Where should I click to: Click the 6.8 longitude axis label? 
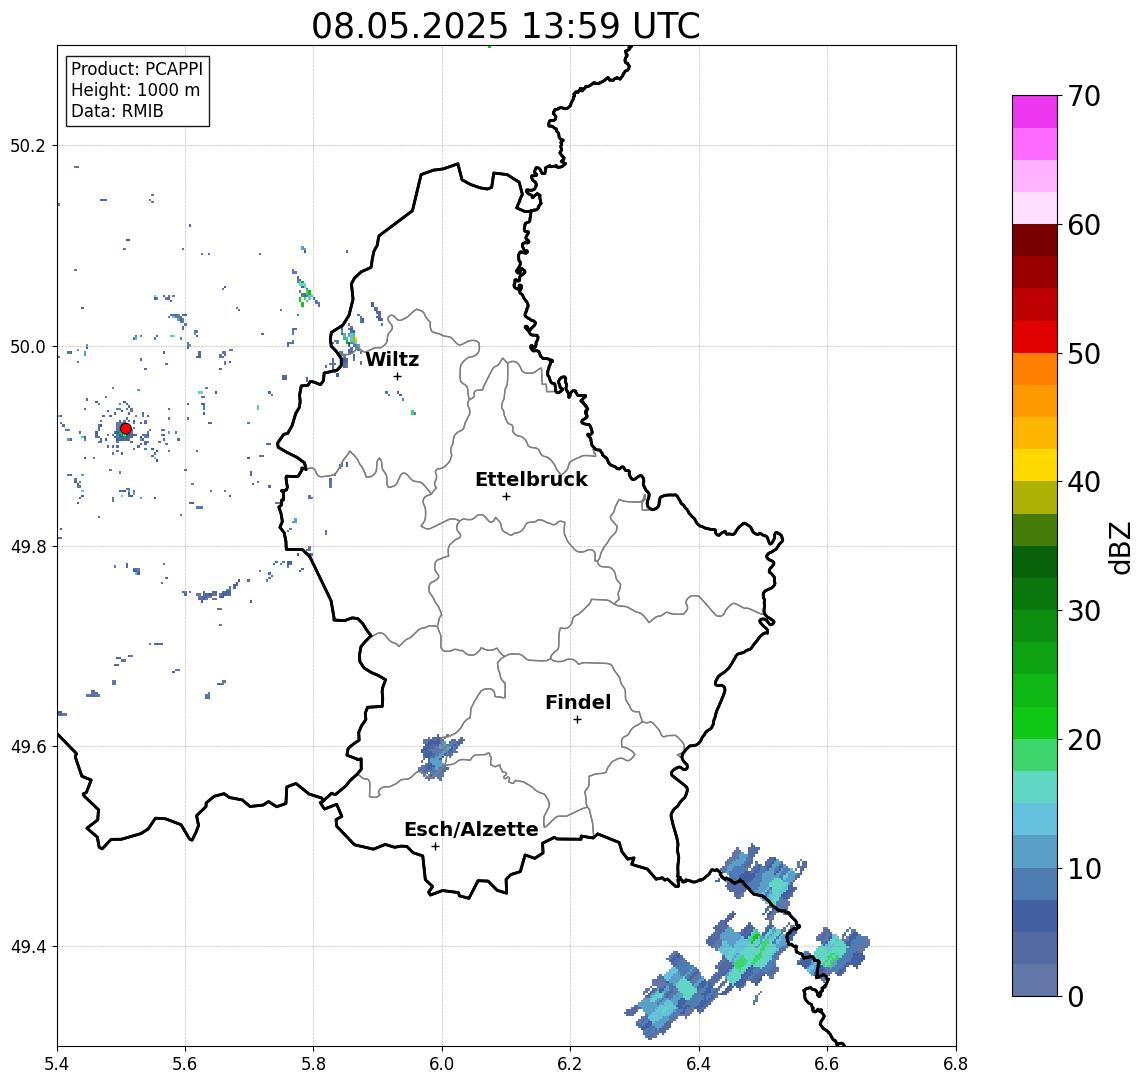(x=956, y=1064)
